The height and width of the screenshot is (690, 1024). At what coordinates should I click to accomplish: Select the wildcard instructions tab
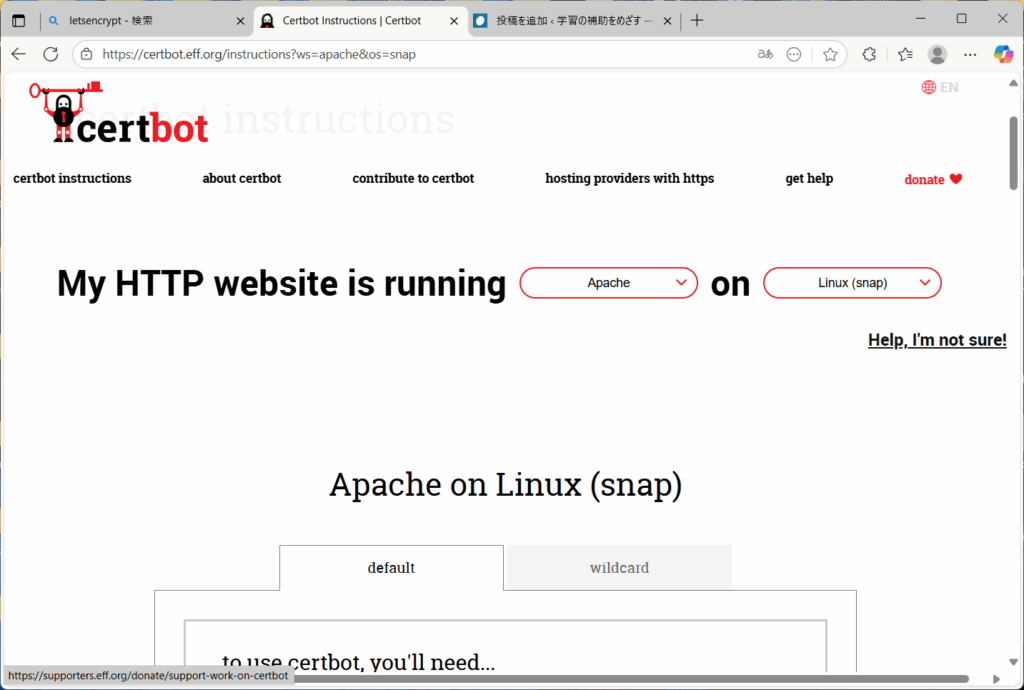pyautogui.click(x=619, y=567)
